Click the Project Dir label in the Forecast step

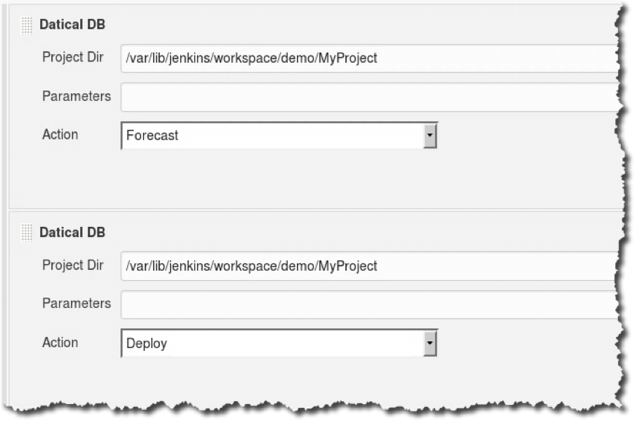(73, 57)
